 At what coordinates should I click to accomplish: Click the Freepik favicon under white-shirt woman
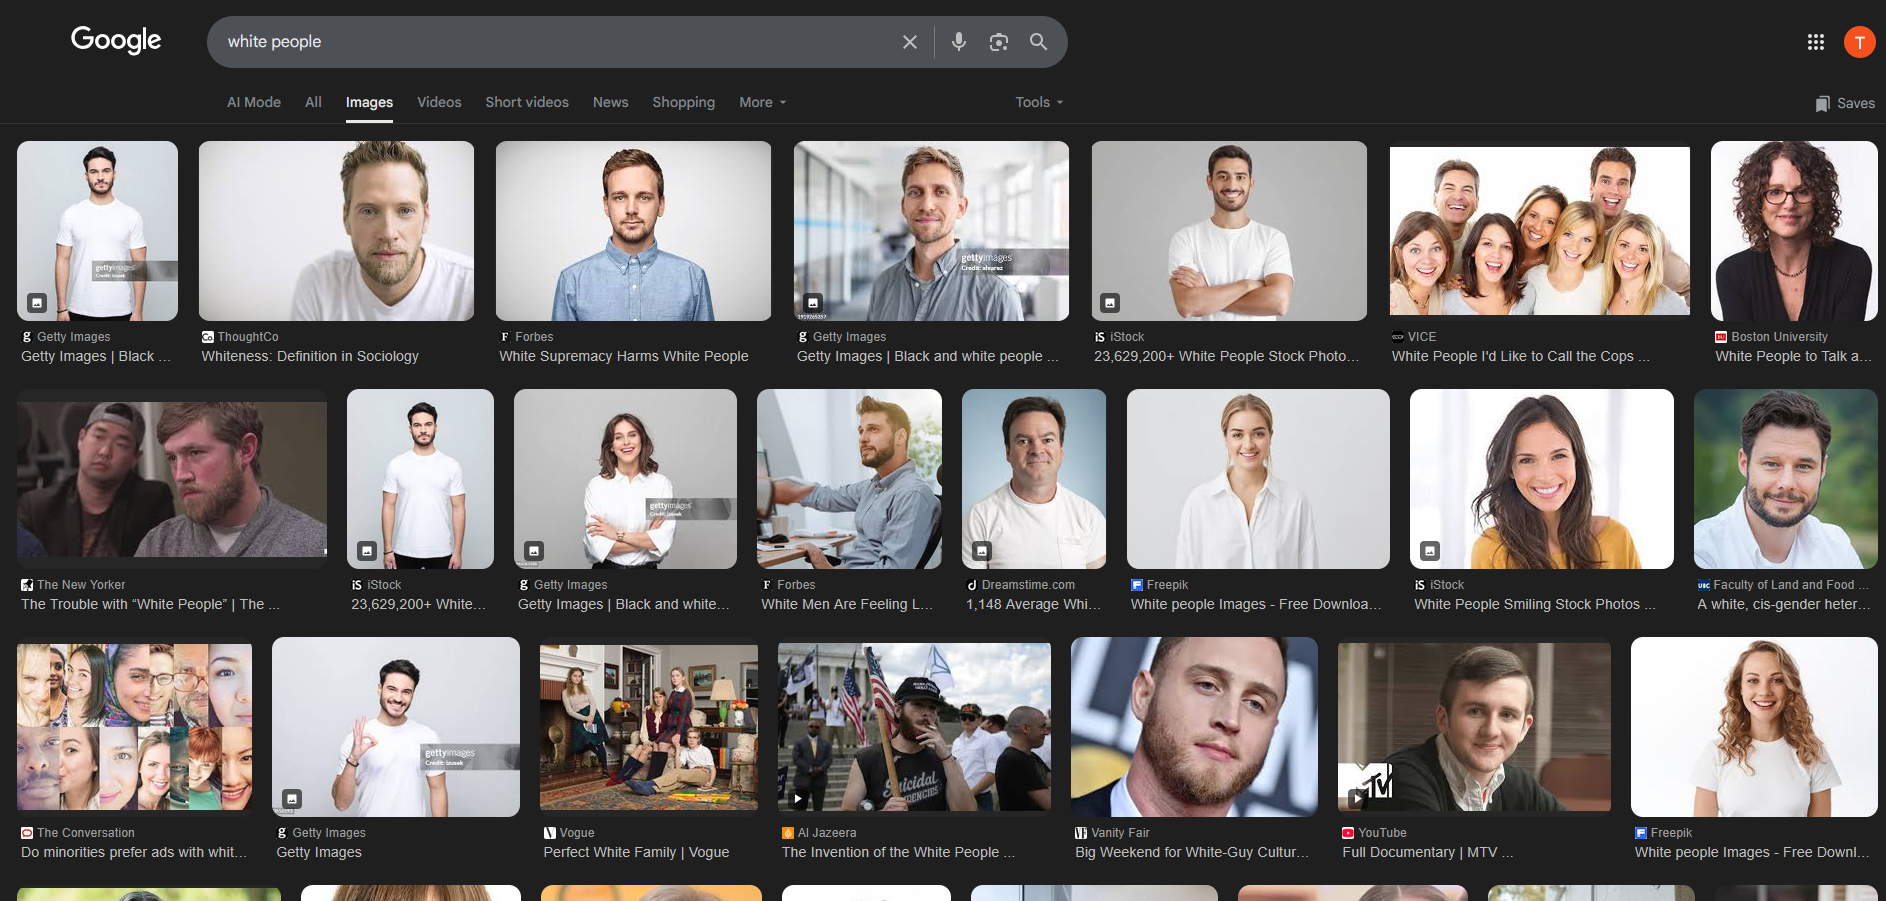click(1137, 585)
